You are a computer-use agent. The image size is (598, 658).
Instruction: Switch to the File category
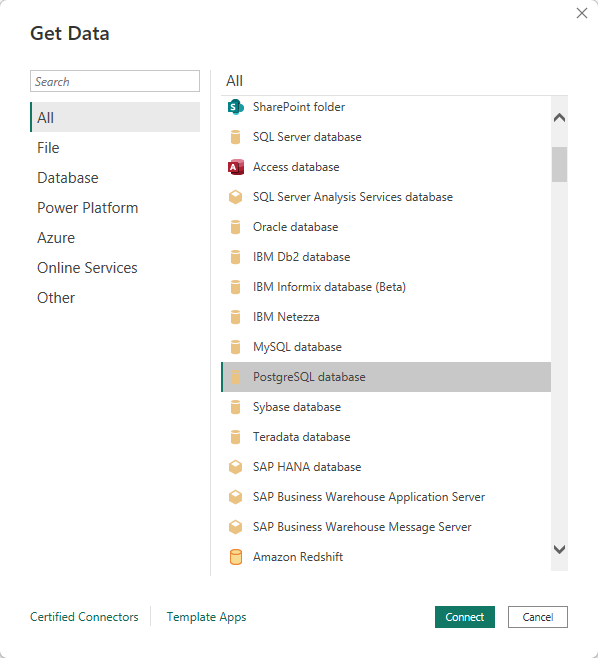(x=115, y=148)
